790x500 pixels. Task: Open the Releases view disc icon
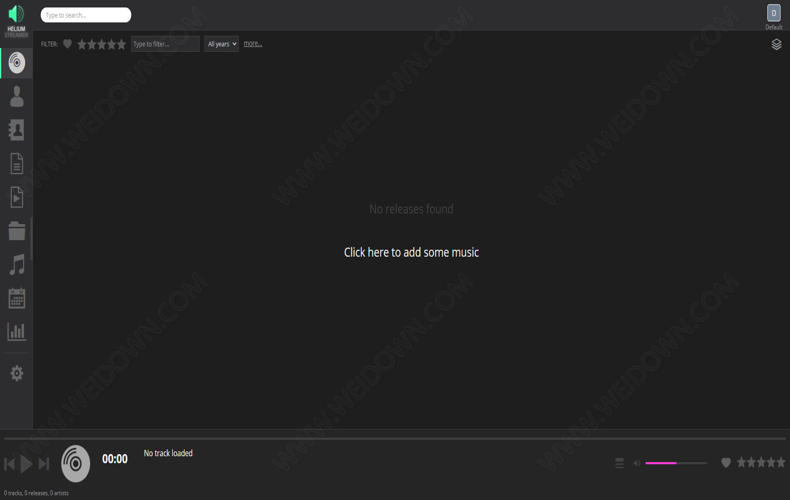tap(17, 63)
